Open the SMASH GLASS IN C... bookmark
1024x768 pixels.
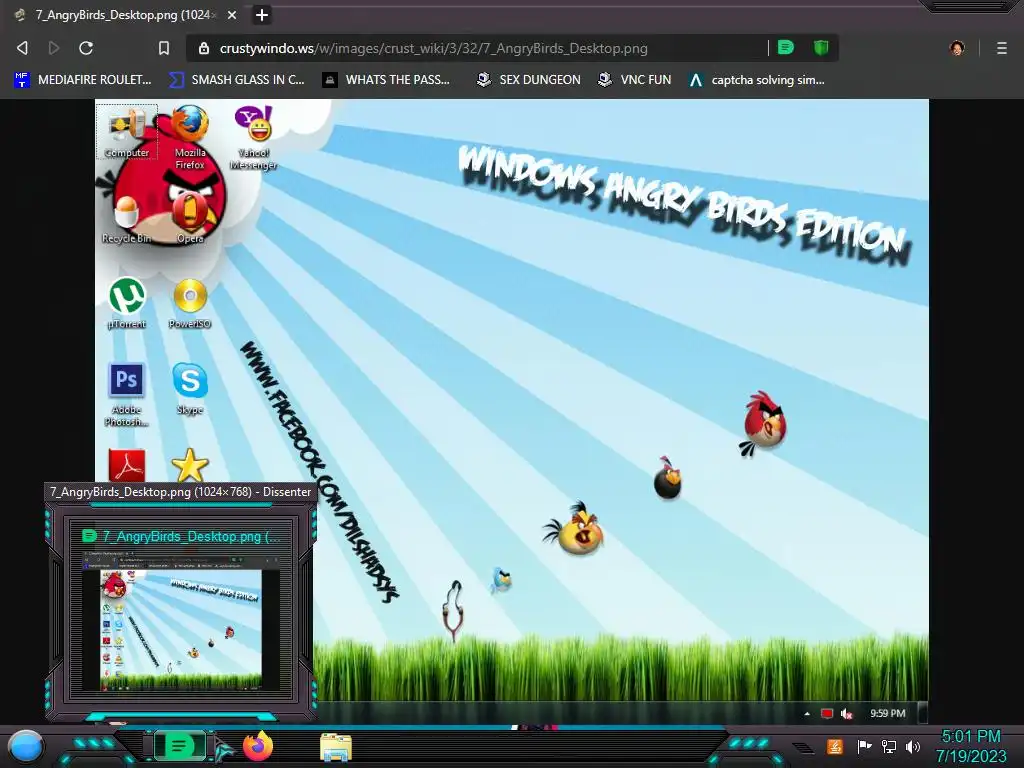click(x=237, y=80)
